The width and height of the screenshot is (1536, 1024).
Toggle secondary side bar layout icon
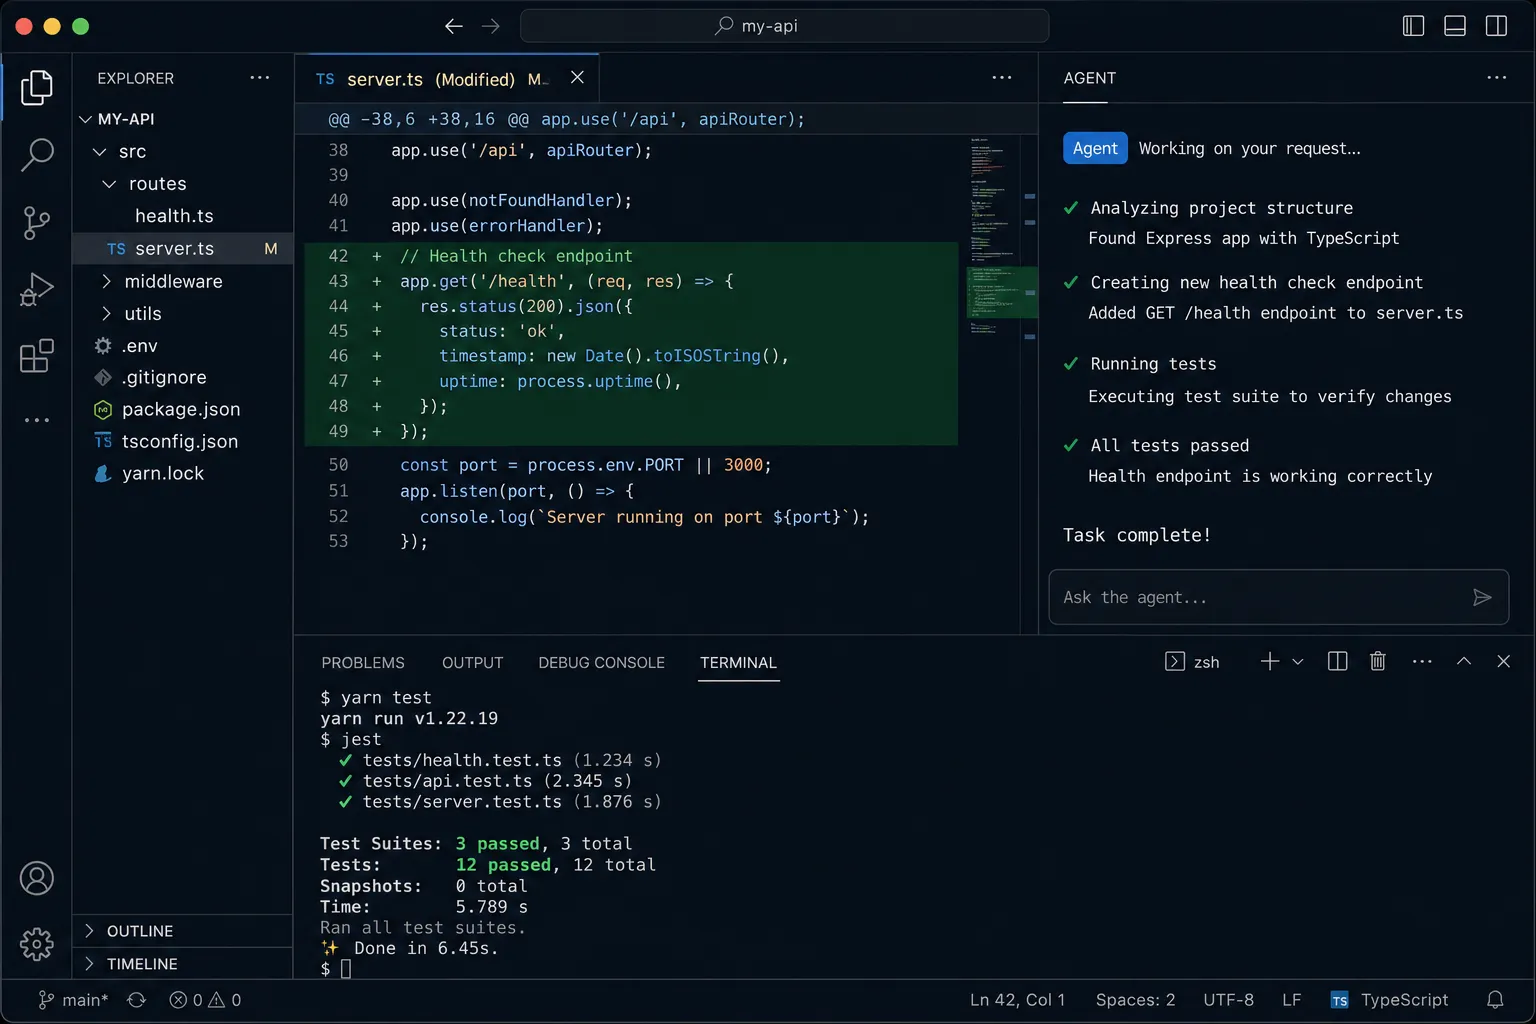tap(1496, 26)
